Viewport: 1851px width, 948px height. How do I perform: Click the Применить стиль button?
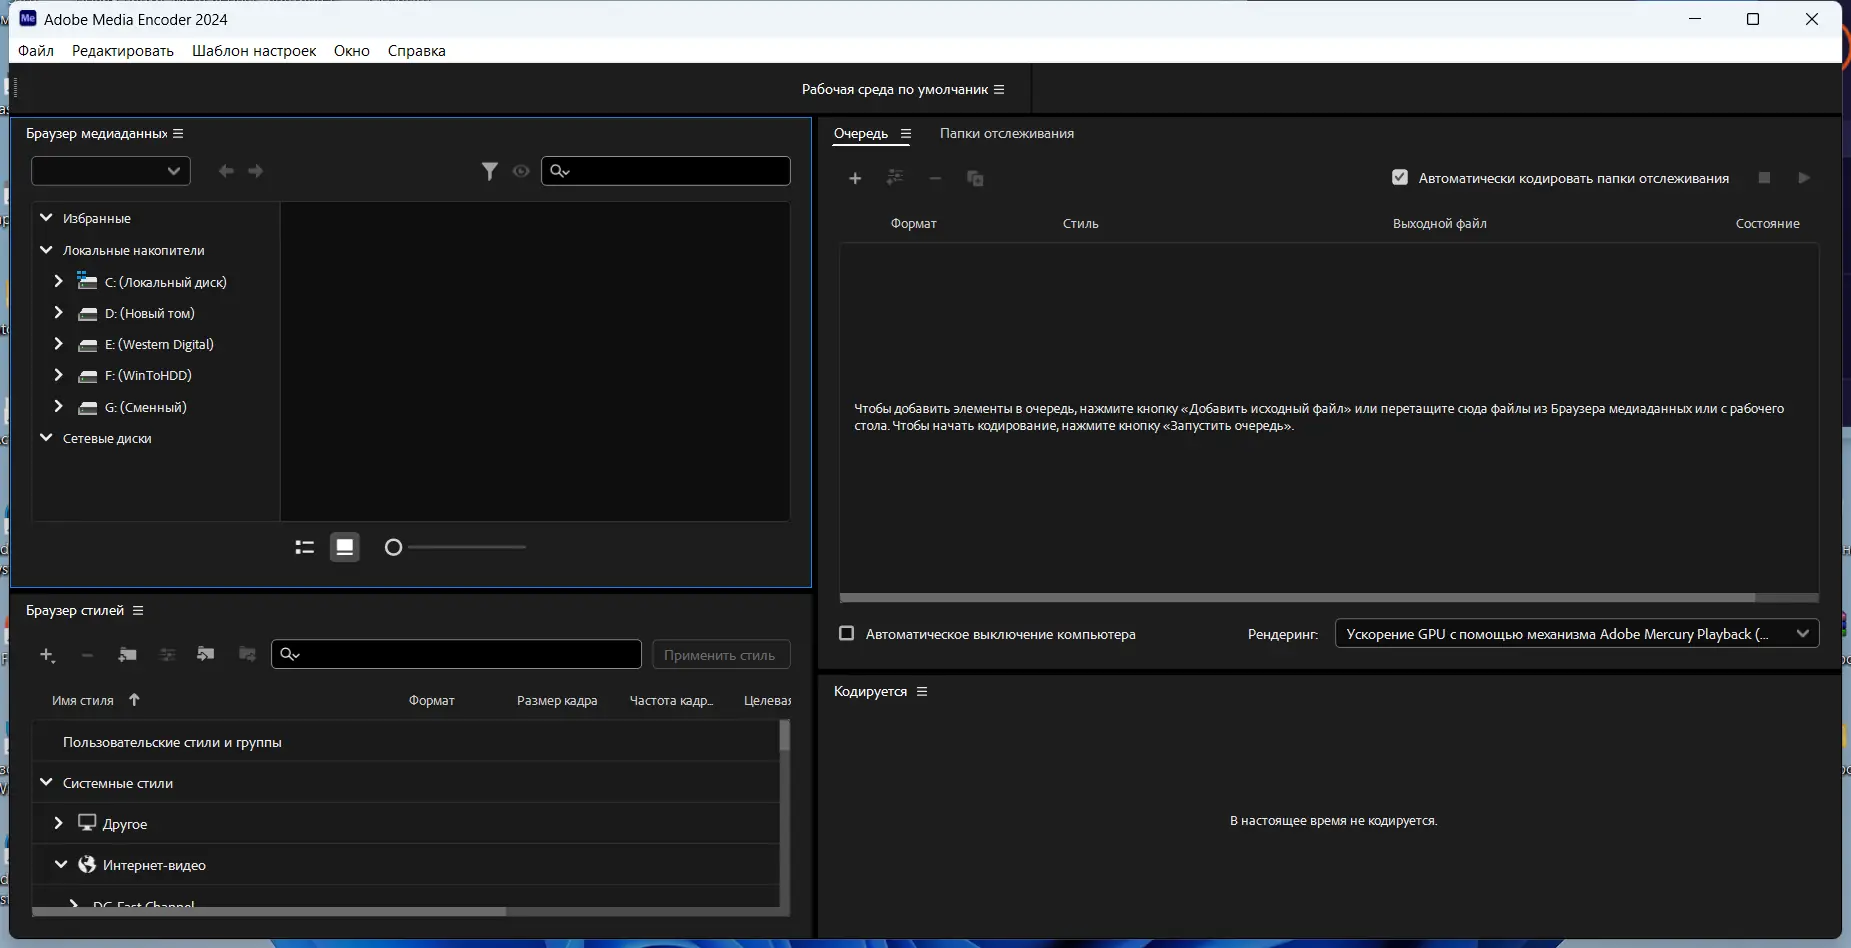tap(721, 654)
